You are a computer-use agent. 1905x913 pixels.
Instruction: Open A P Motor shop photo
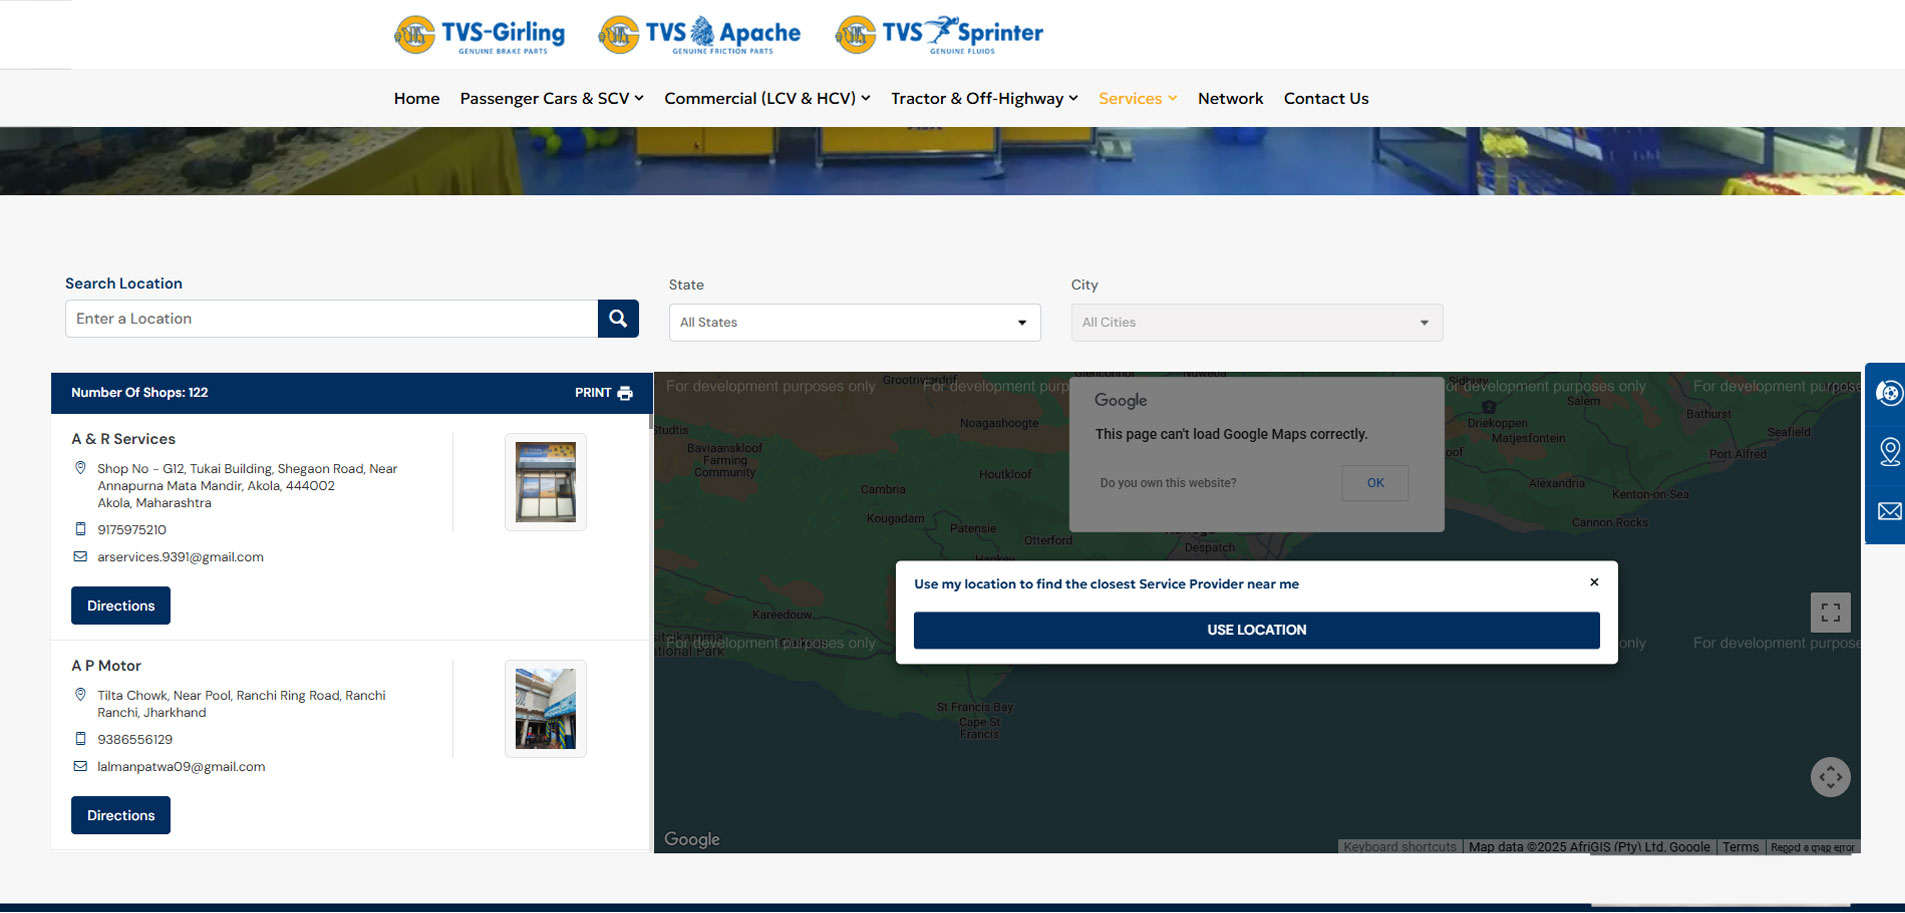coord(546,709)
